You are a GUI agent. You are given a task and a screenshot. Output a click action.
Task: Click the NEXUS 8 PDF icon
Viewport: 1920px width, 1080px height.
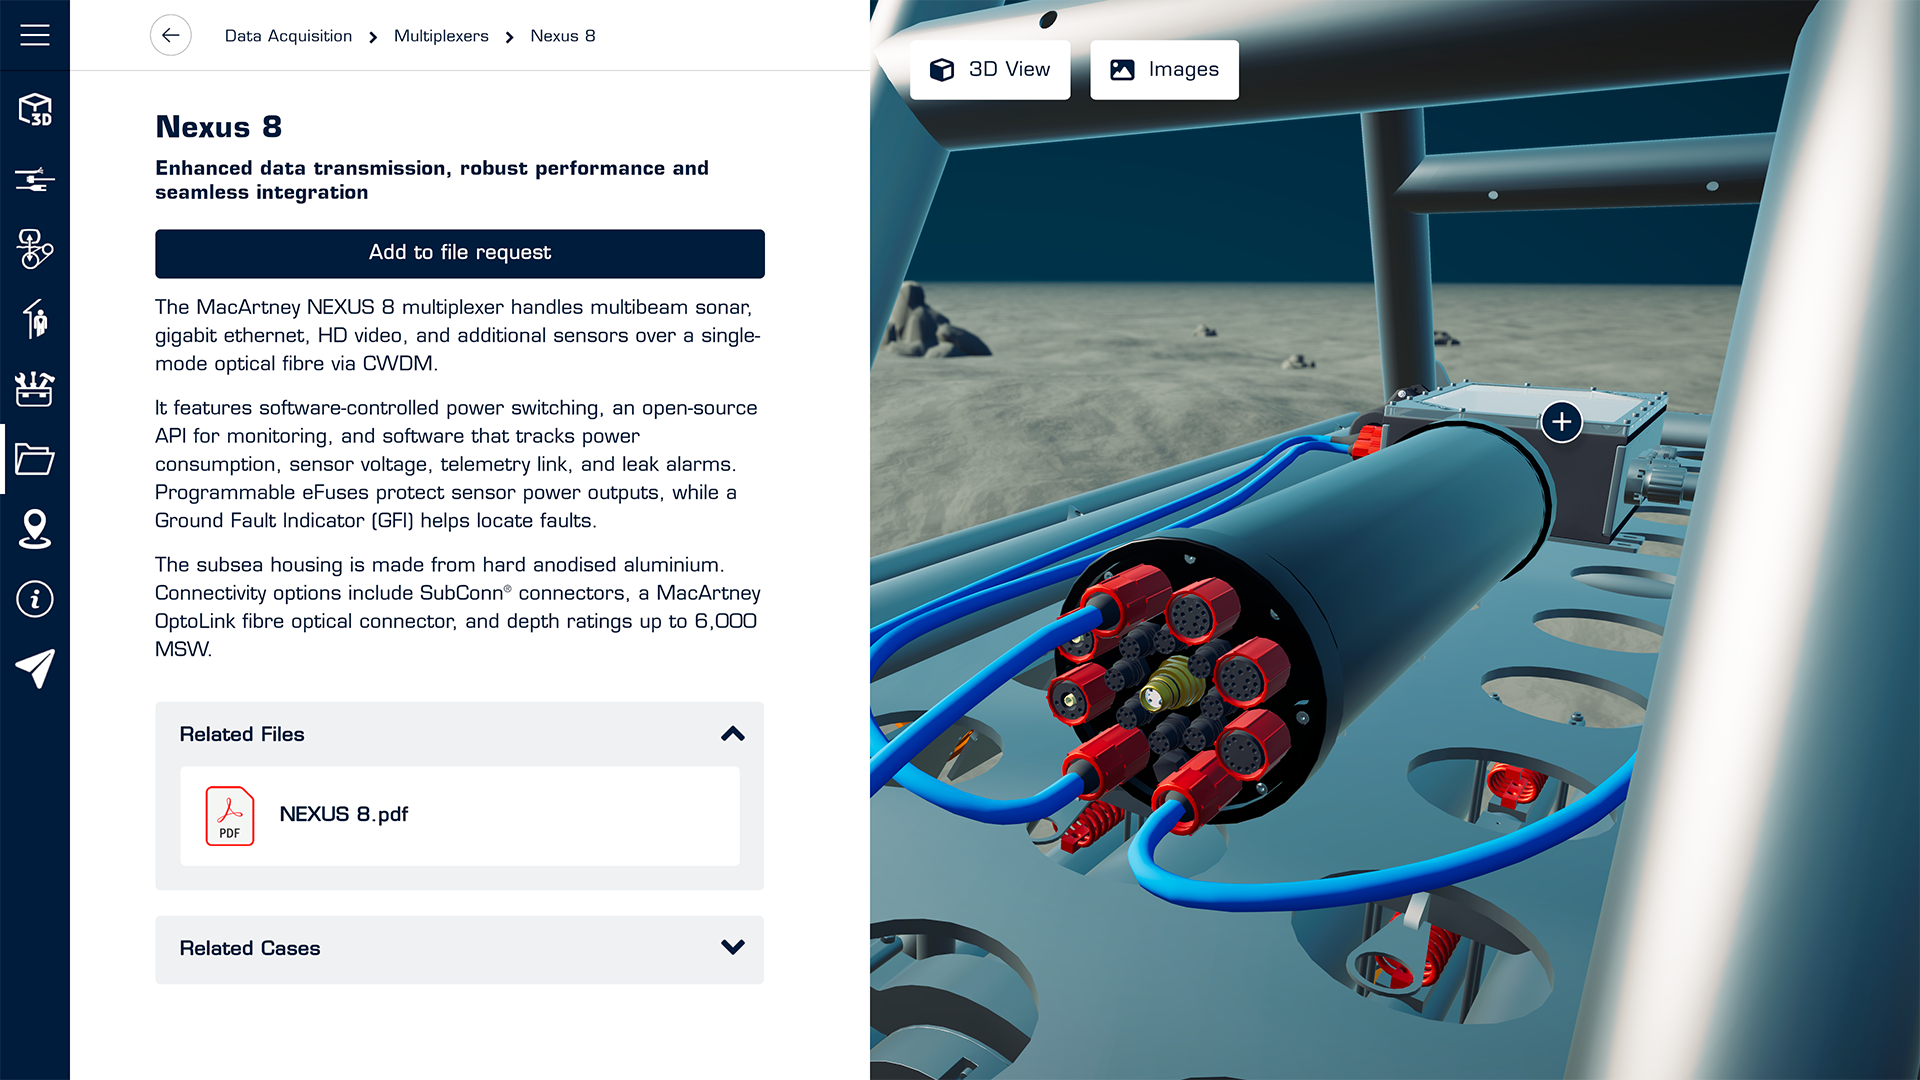(230, 816)
